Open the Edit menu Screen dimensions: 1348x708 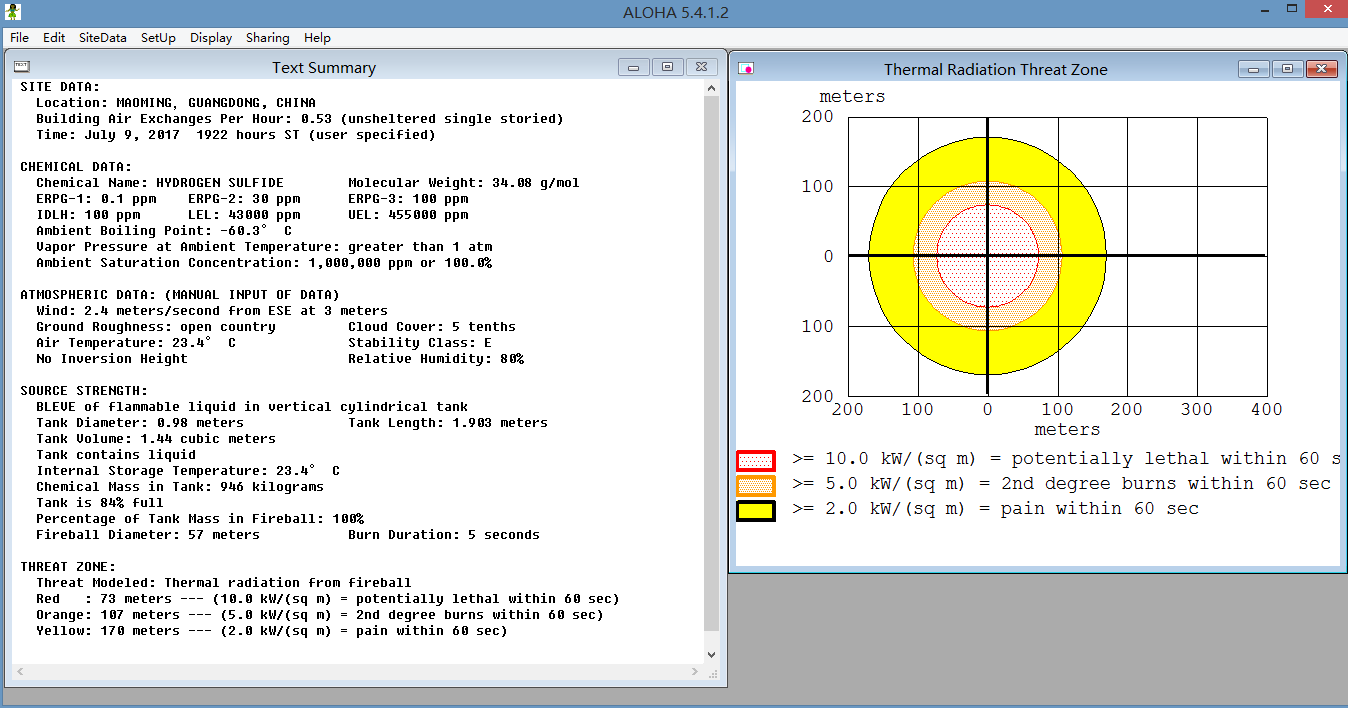click(x=54, y=37)
